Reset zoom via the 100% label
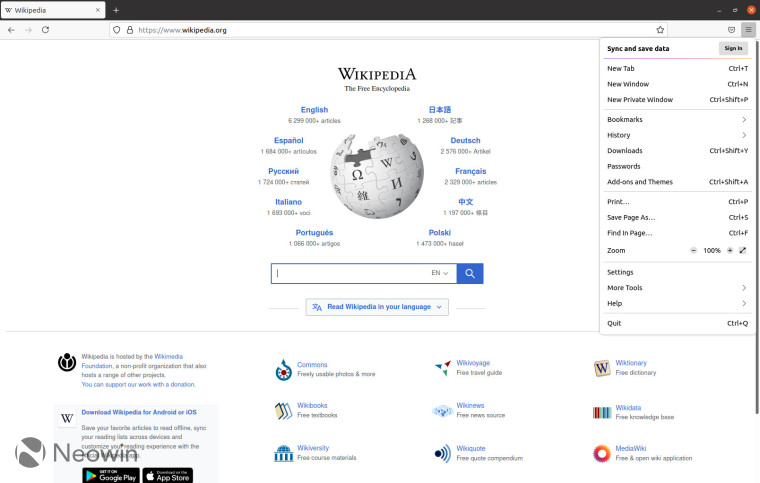The height and width of the screenshot is (483, 760). pyautogui.click(x=712, y=250)
